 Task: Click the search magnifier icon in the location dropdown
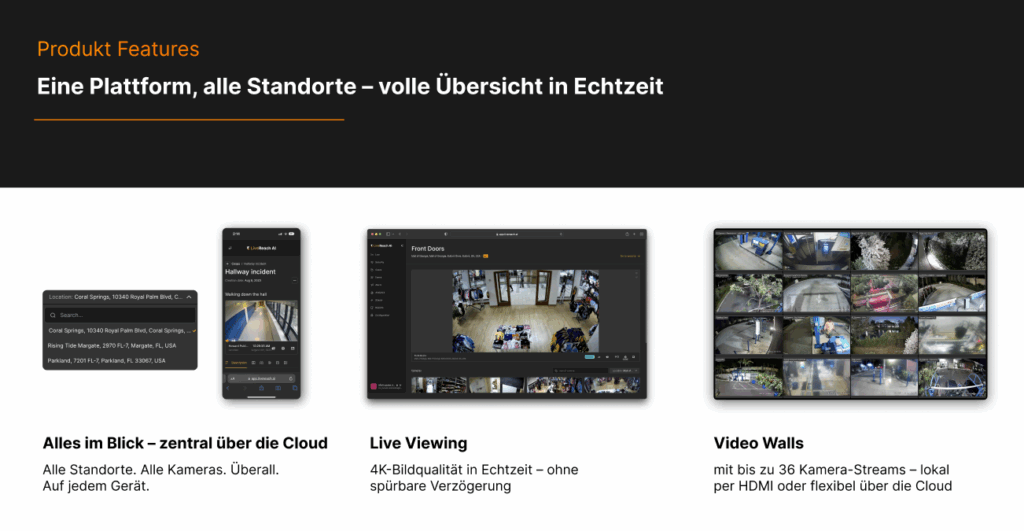coord(53,315)
